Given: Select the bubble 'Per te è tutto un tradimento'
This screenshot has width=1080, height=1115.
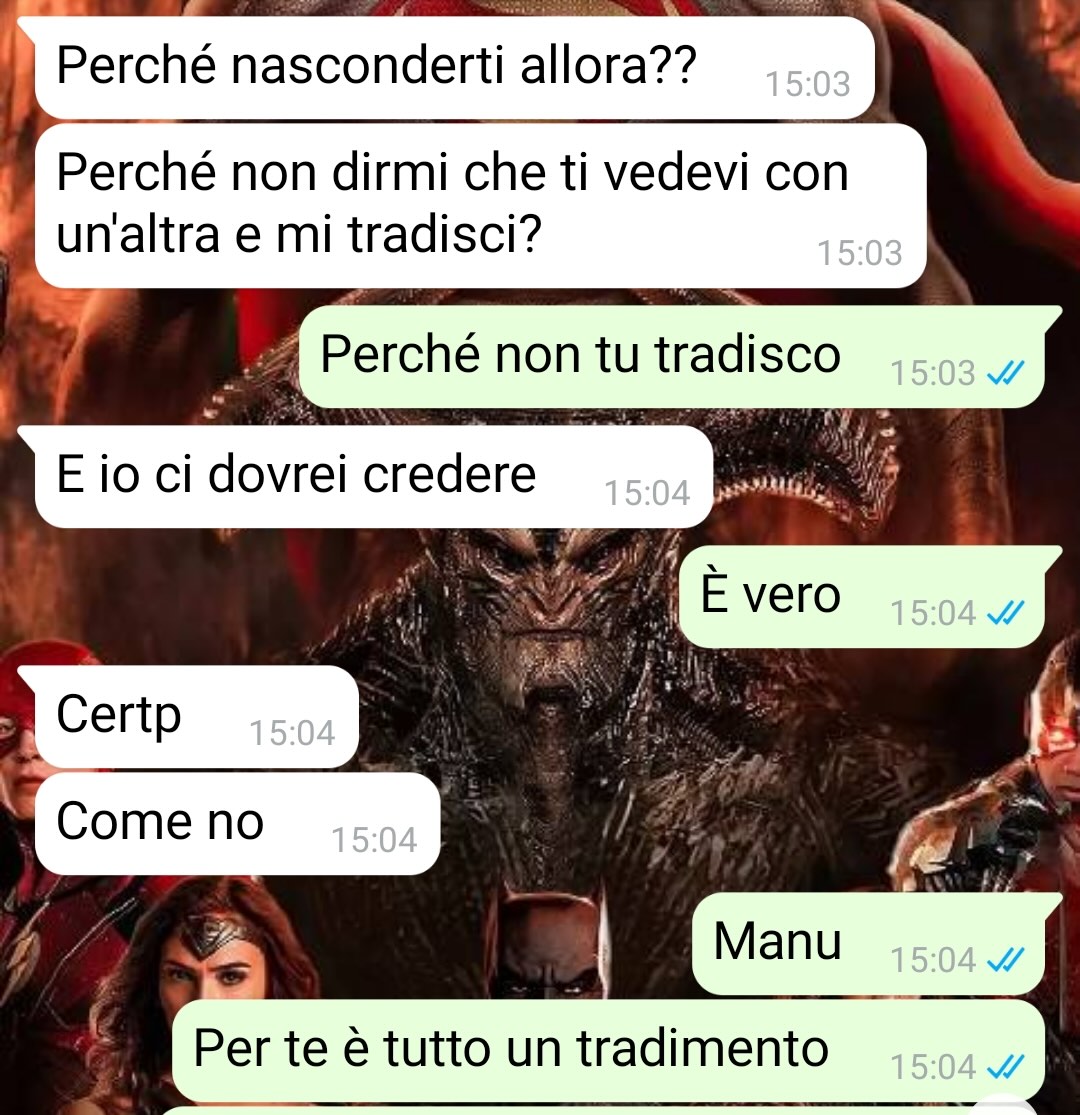Looking at the screenshot, I should [609, 1050].
